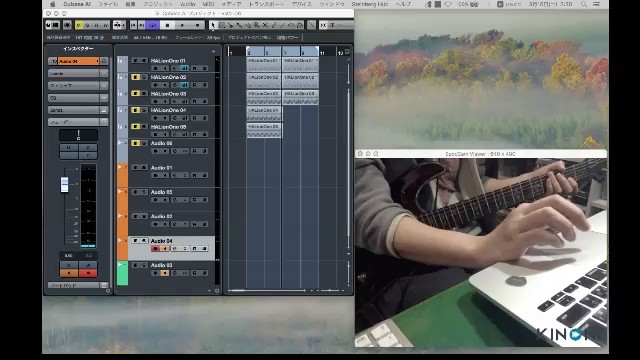This screenshot has width=640, height=360.
Task: Select the Glue tool in toolbar
Action: tap(239, 25)
